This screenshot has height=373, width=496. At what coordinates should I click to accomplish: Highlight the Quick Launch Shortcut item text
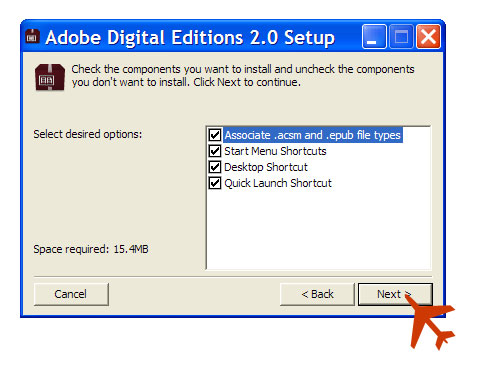278,183
